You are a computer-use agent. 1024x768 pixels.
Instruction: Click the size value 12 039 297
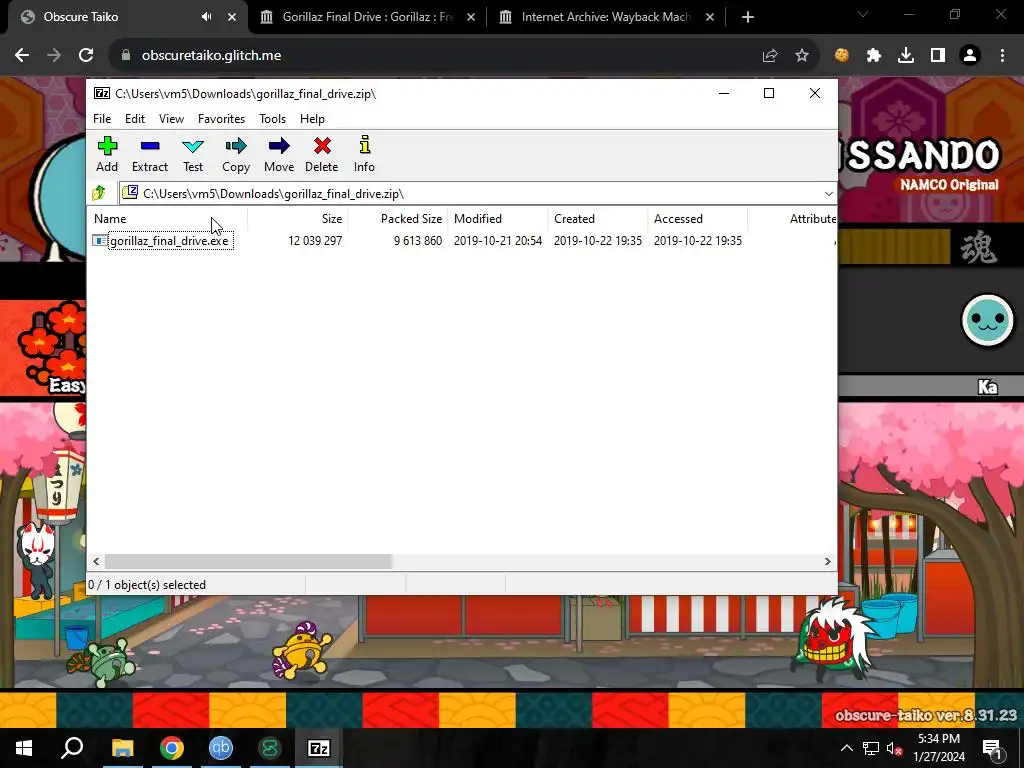tap(315, 241)
